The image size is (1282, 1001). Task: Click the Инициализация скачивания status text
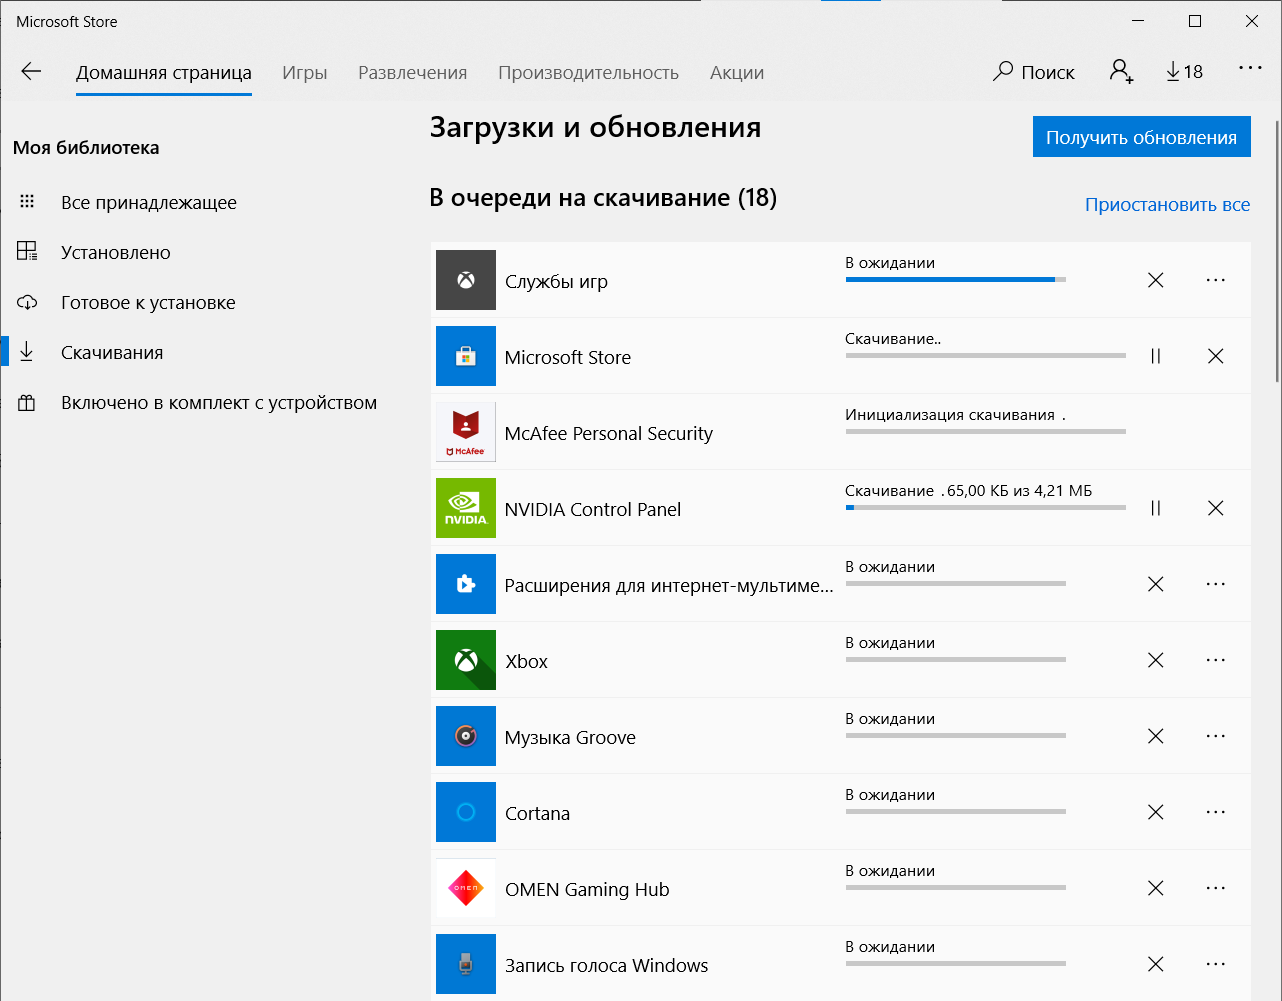click(x=955, y=415)
